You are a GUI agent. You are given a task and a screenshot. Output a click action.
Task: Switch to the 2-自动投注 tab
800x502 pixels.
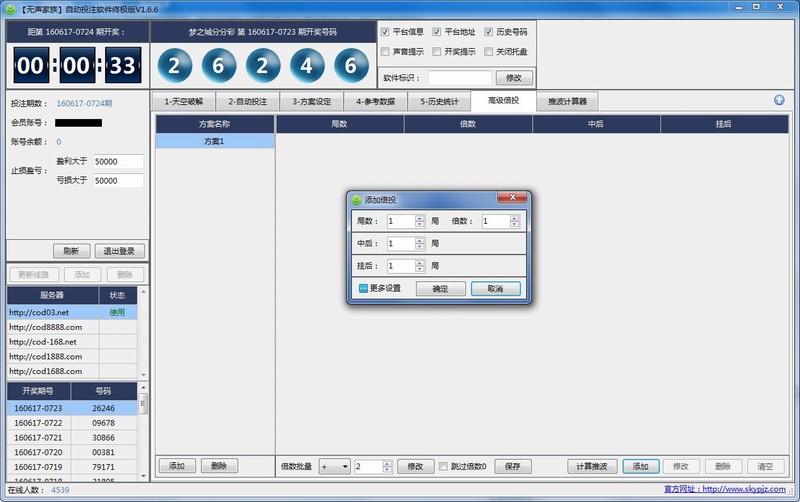point(246,101)
